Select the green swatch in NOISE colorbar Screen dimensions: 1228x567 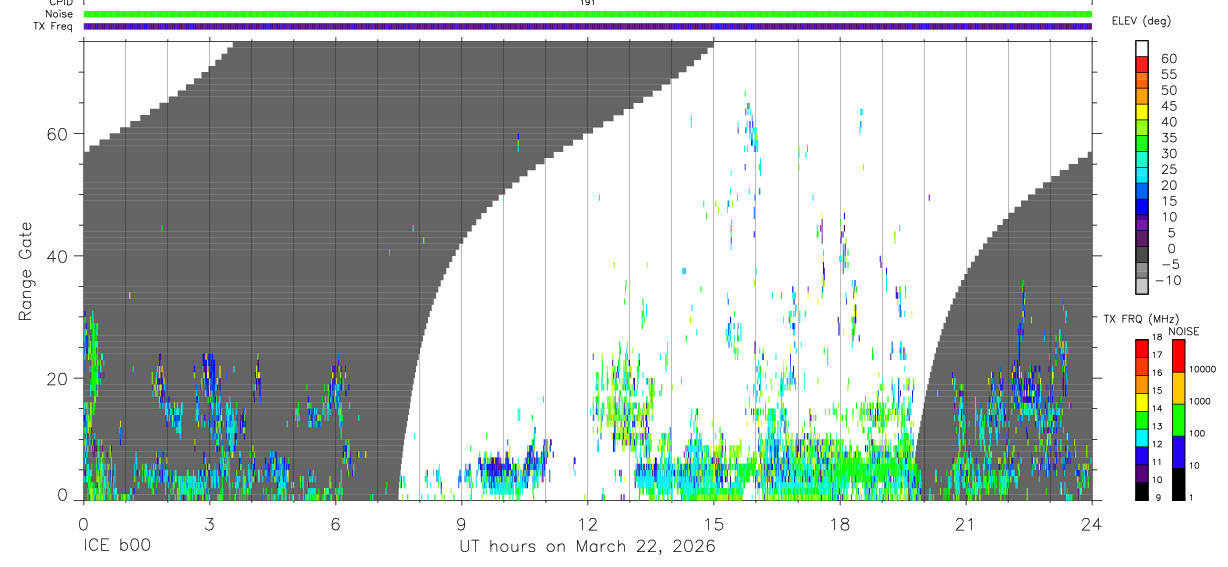(1178, 420)
